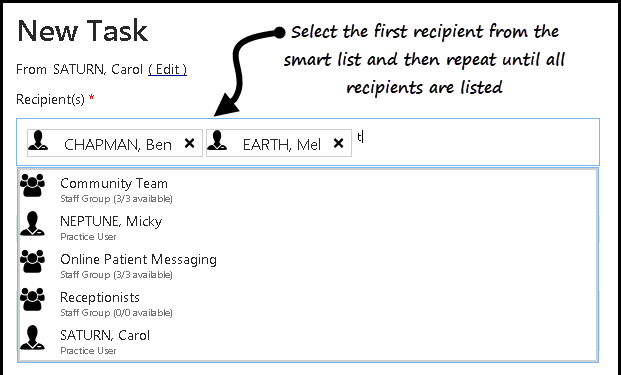Click in the recipient text entry area
This screenshot has height=375, width=621.
(475, 142)
